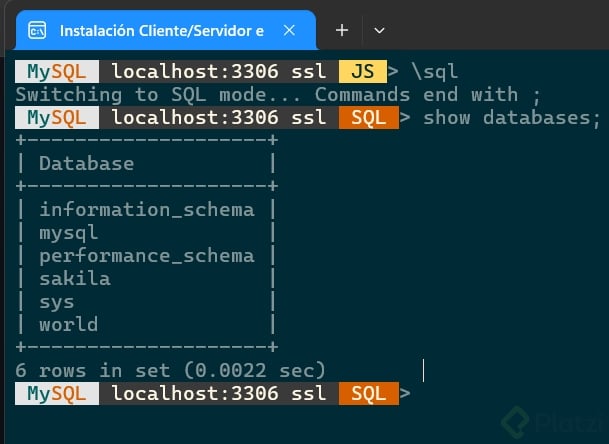Click the MySQL label on the last prompt

pyautogui.click(x=57, y=394)
